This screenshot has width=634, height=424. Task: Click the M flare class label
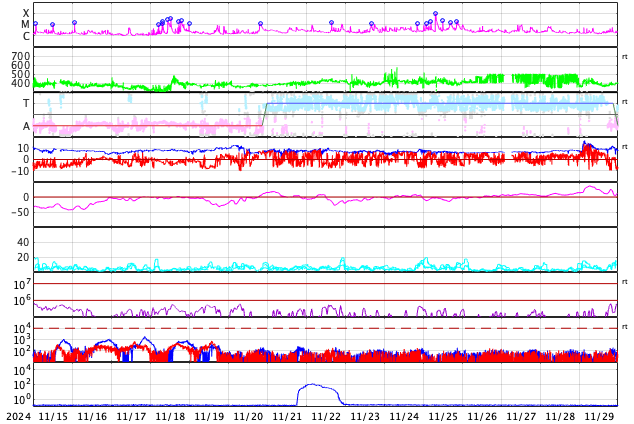tap(26, 25)
